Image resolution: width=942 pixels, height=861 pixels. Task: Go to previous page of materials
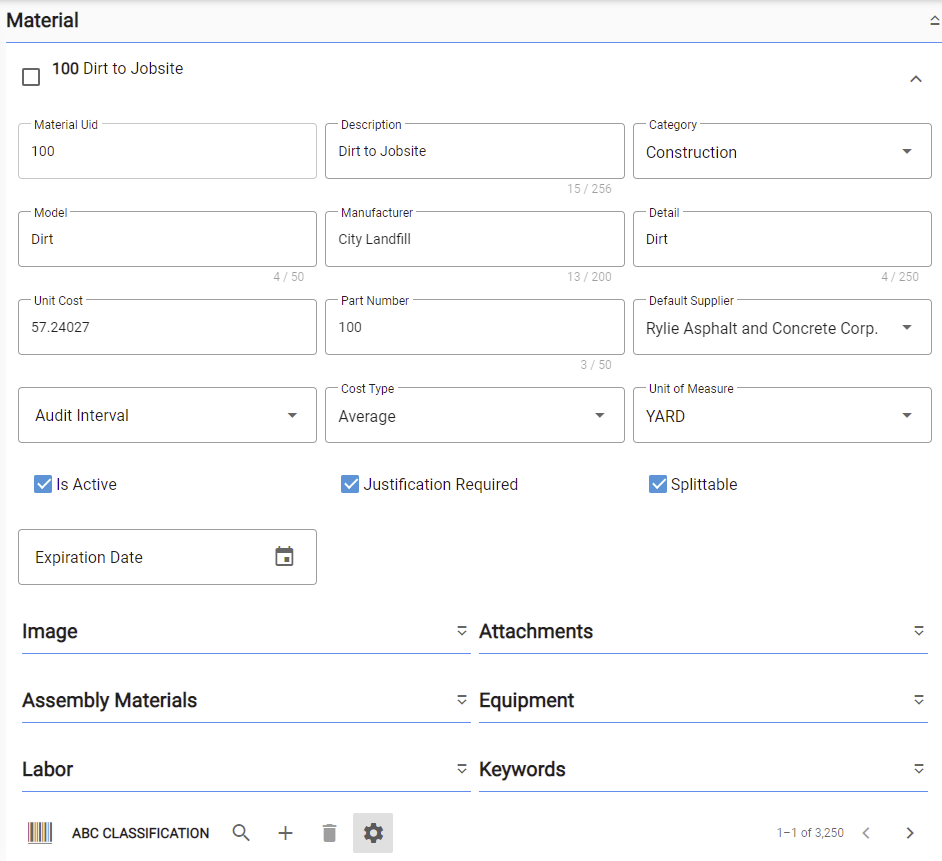(866, 833)
